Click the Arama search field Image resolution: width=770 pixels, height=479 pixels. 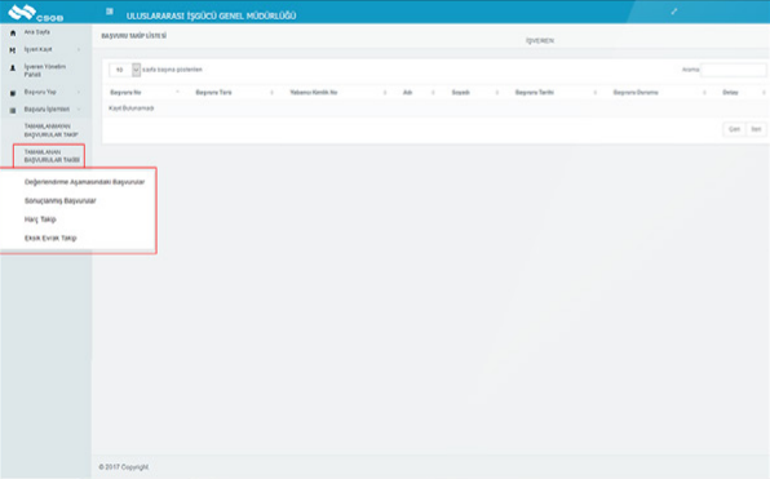pyautogui.click(x=732, y=70)
